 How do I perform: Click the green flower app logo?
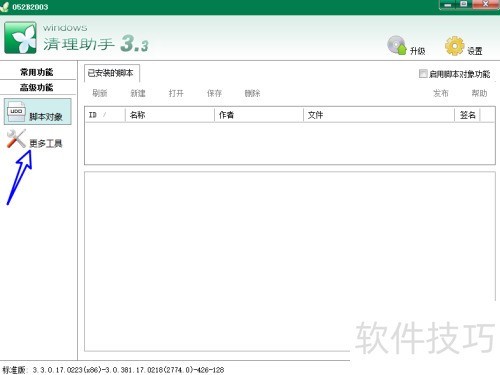(20, 37)
